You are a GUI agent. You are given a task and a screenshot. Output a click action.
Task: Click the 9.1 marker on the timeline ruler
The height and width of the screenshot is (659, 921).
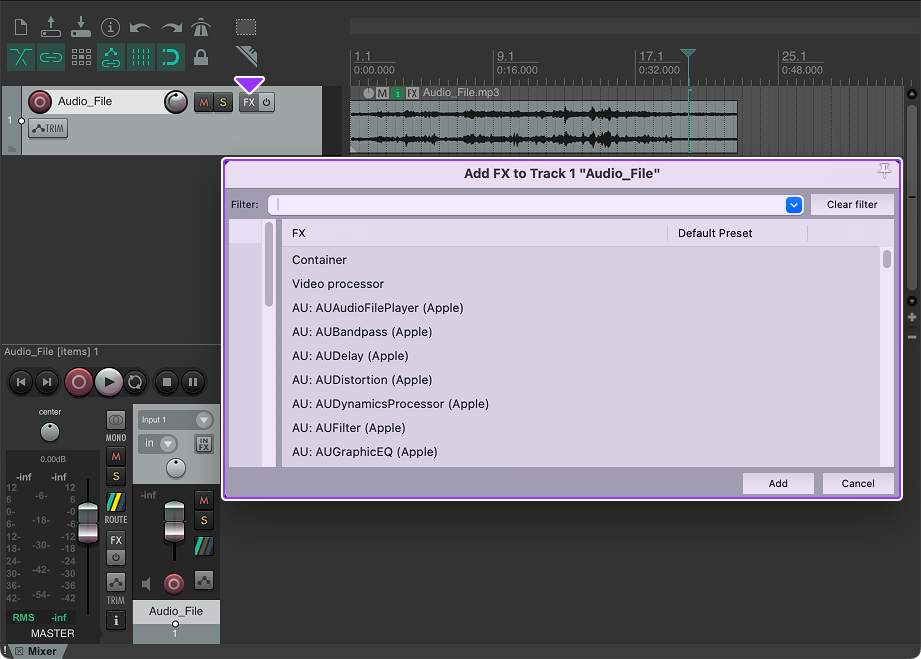click(505, 56)
